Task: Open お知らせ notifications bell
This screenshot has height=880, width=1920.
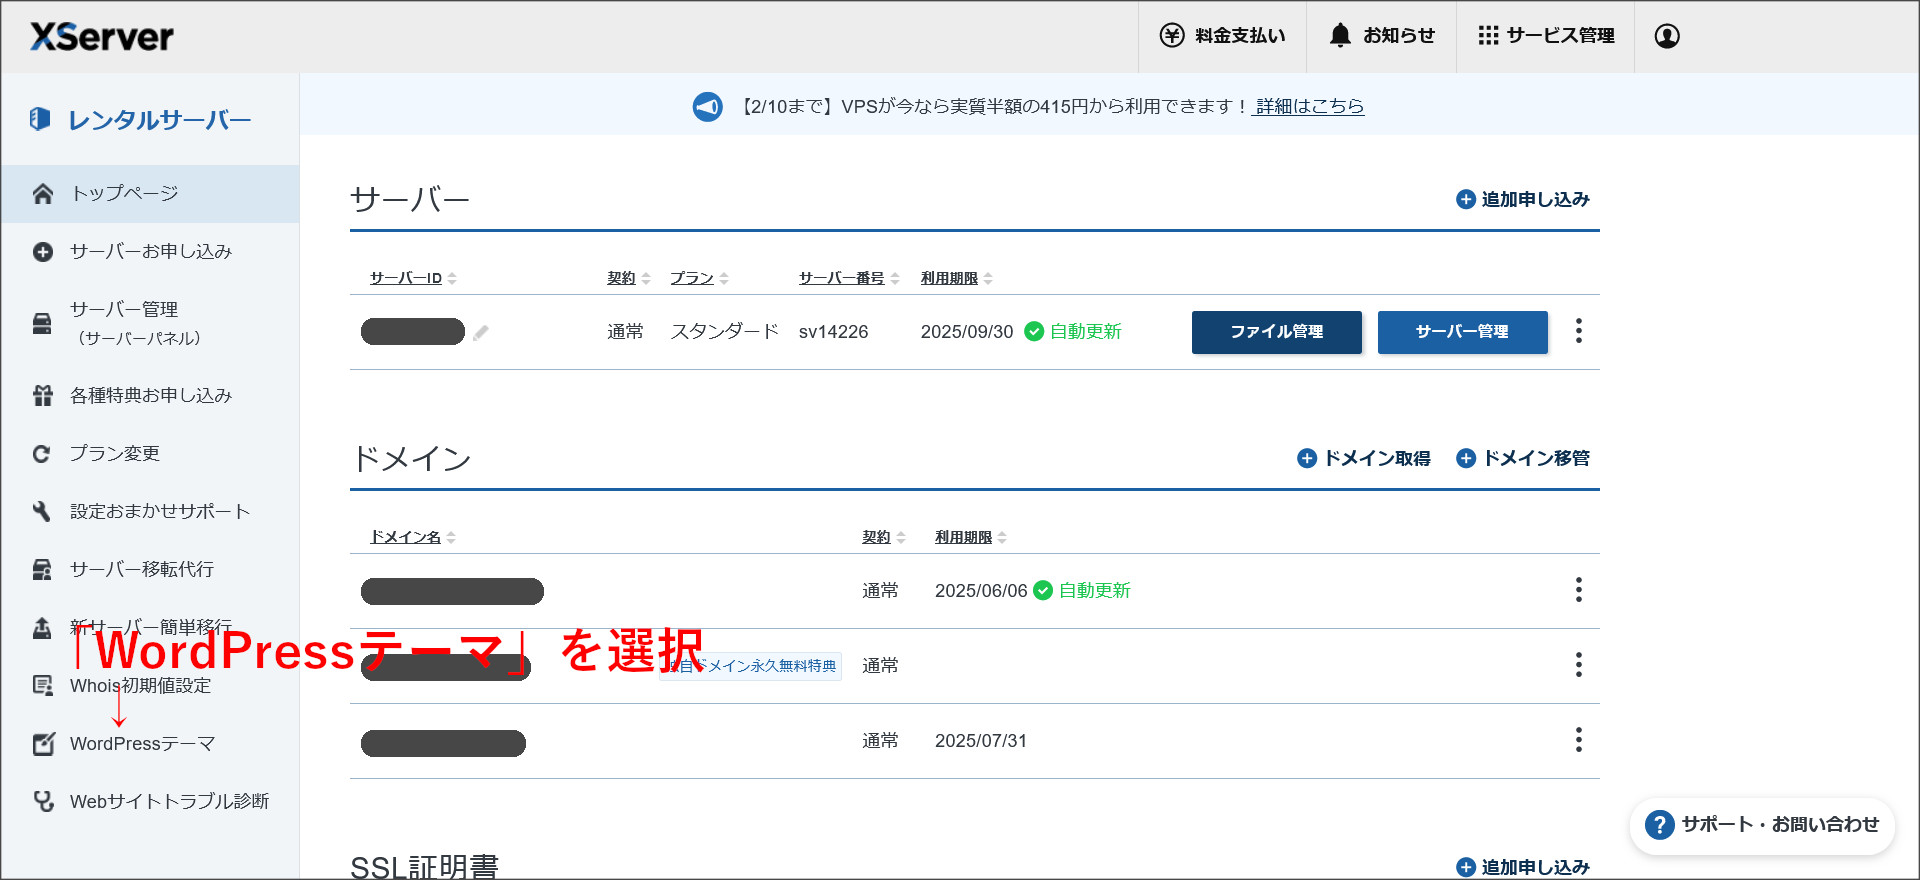Action: (1381, 36)
